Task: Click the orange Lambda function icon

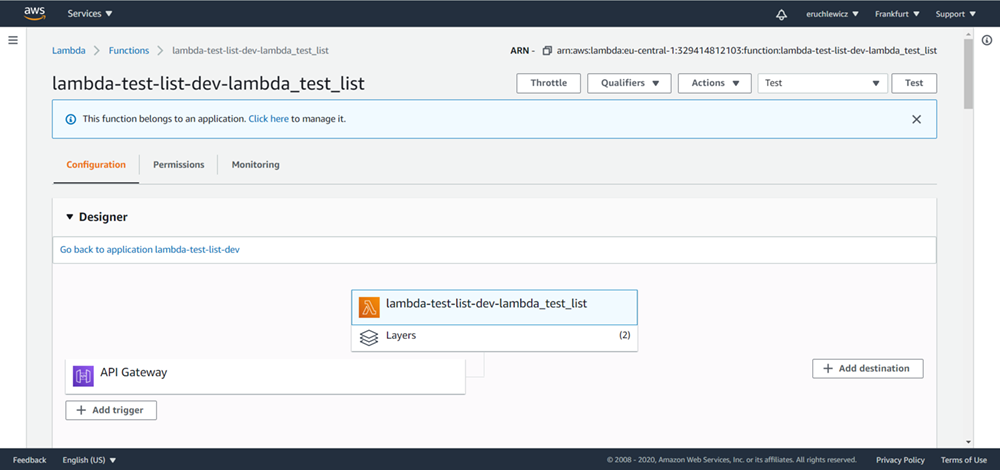Action: pyautogui.click(x=369, y=307)
